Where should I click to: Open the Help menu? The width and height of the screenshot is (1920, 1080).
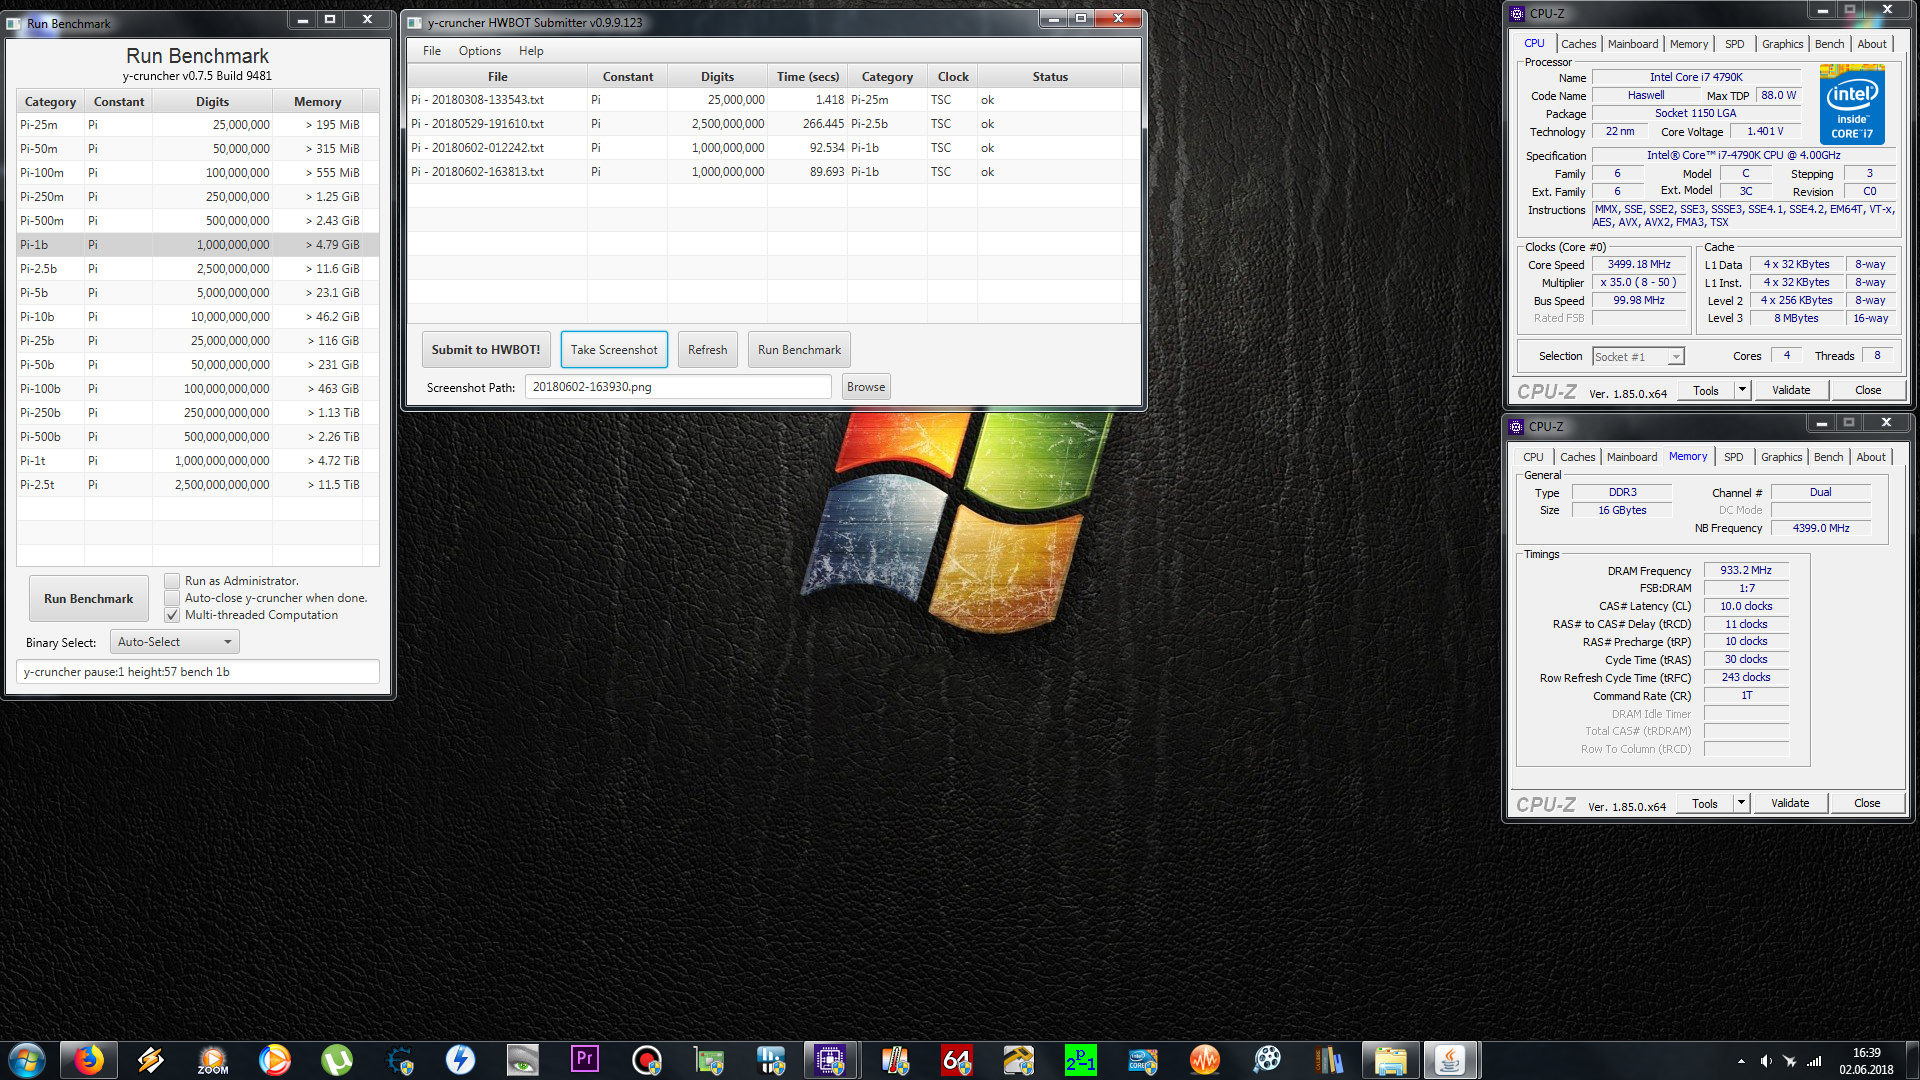[x=531, y=51]
